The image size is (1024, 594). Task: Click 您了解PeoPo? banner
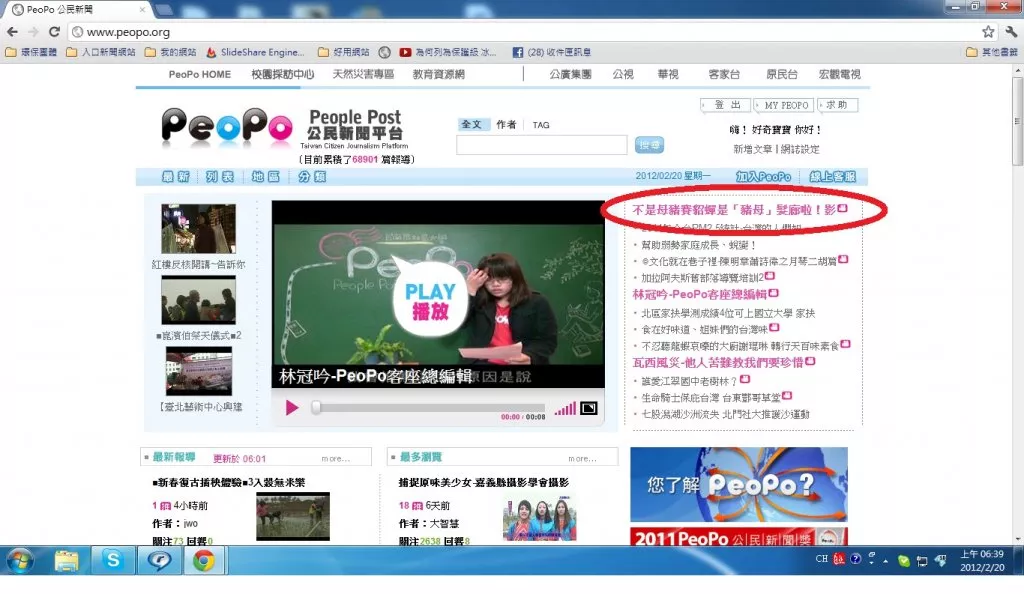(739, 484)
